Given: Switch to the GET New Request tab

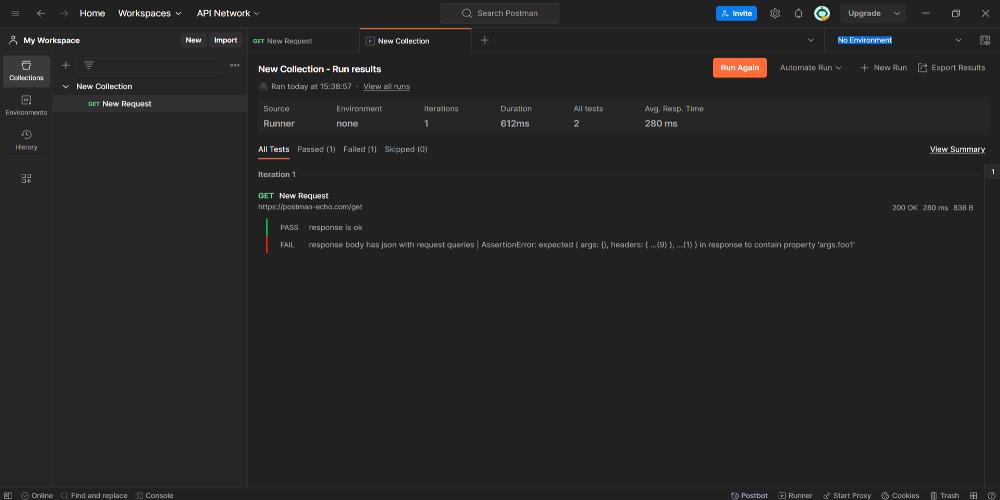Looking at the screenshot, I should click(x=303, y=40).
